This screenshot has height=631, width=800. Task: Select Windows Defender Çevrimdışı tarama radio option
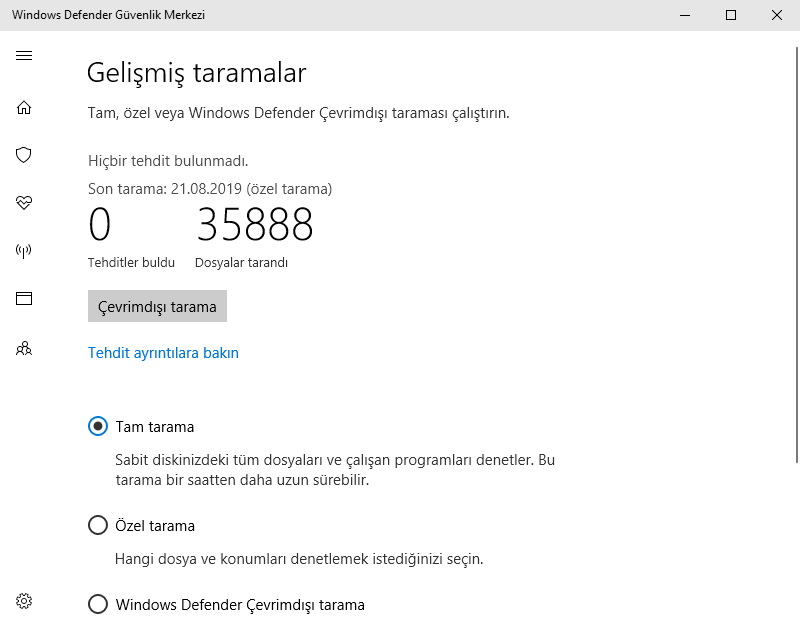pyautogui.click(x=98, y=604)
